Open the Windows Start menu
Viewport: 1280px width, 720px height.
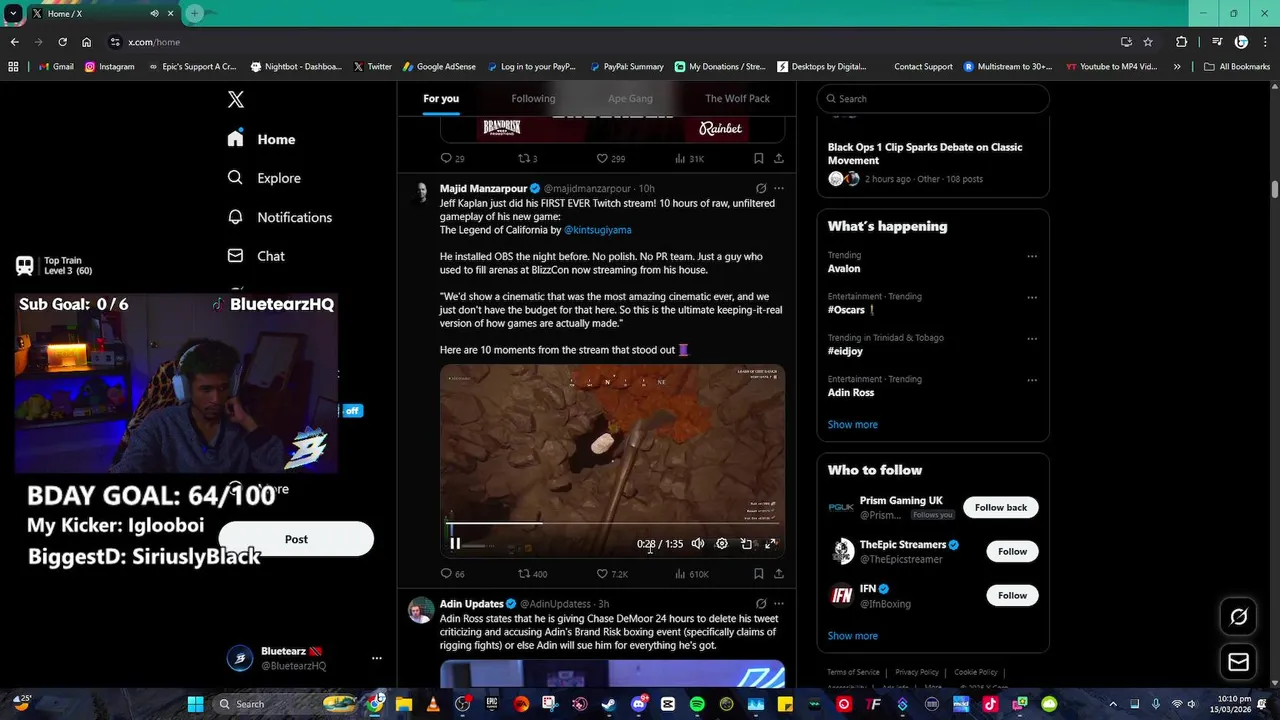click(195, 704)
